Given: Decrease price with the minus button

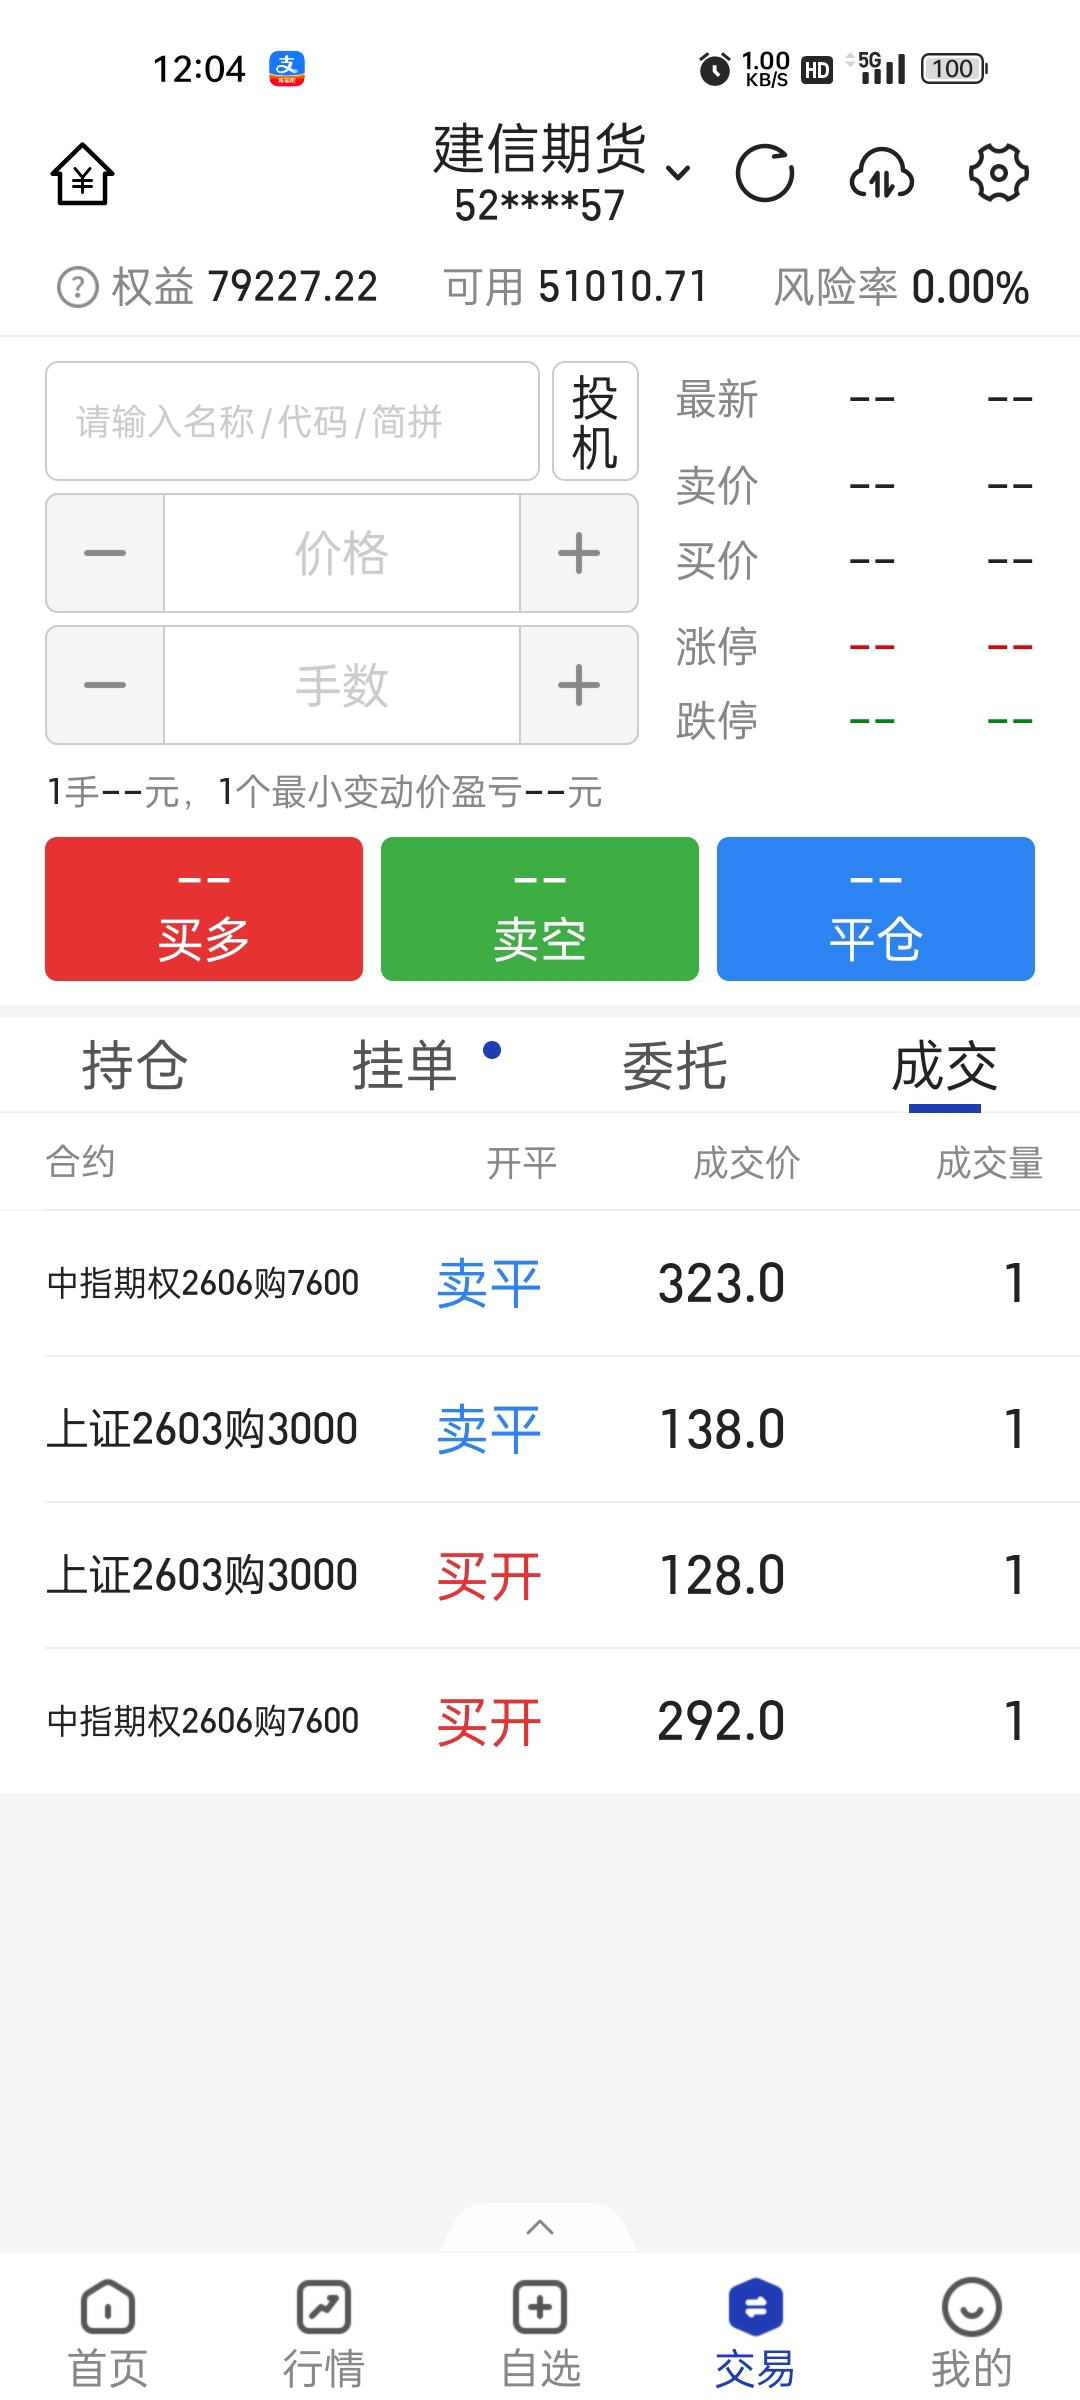Looking at the screenshot, I should point(105,553).
